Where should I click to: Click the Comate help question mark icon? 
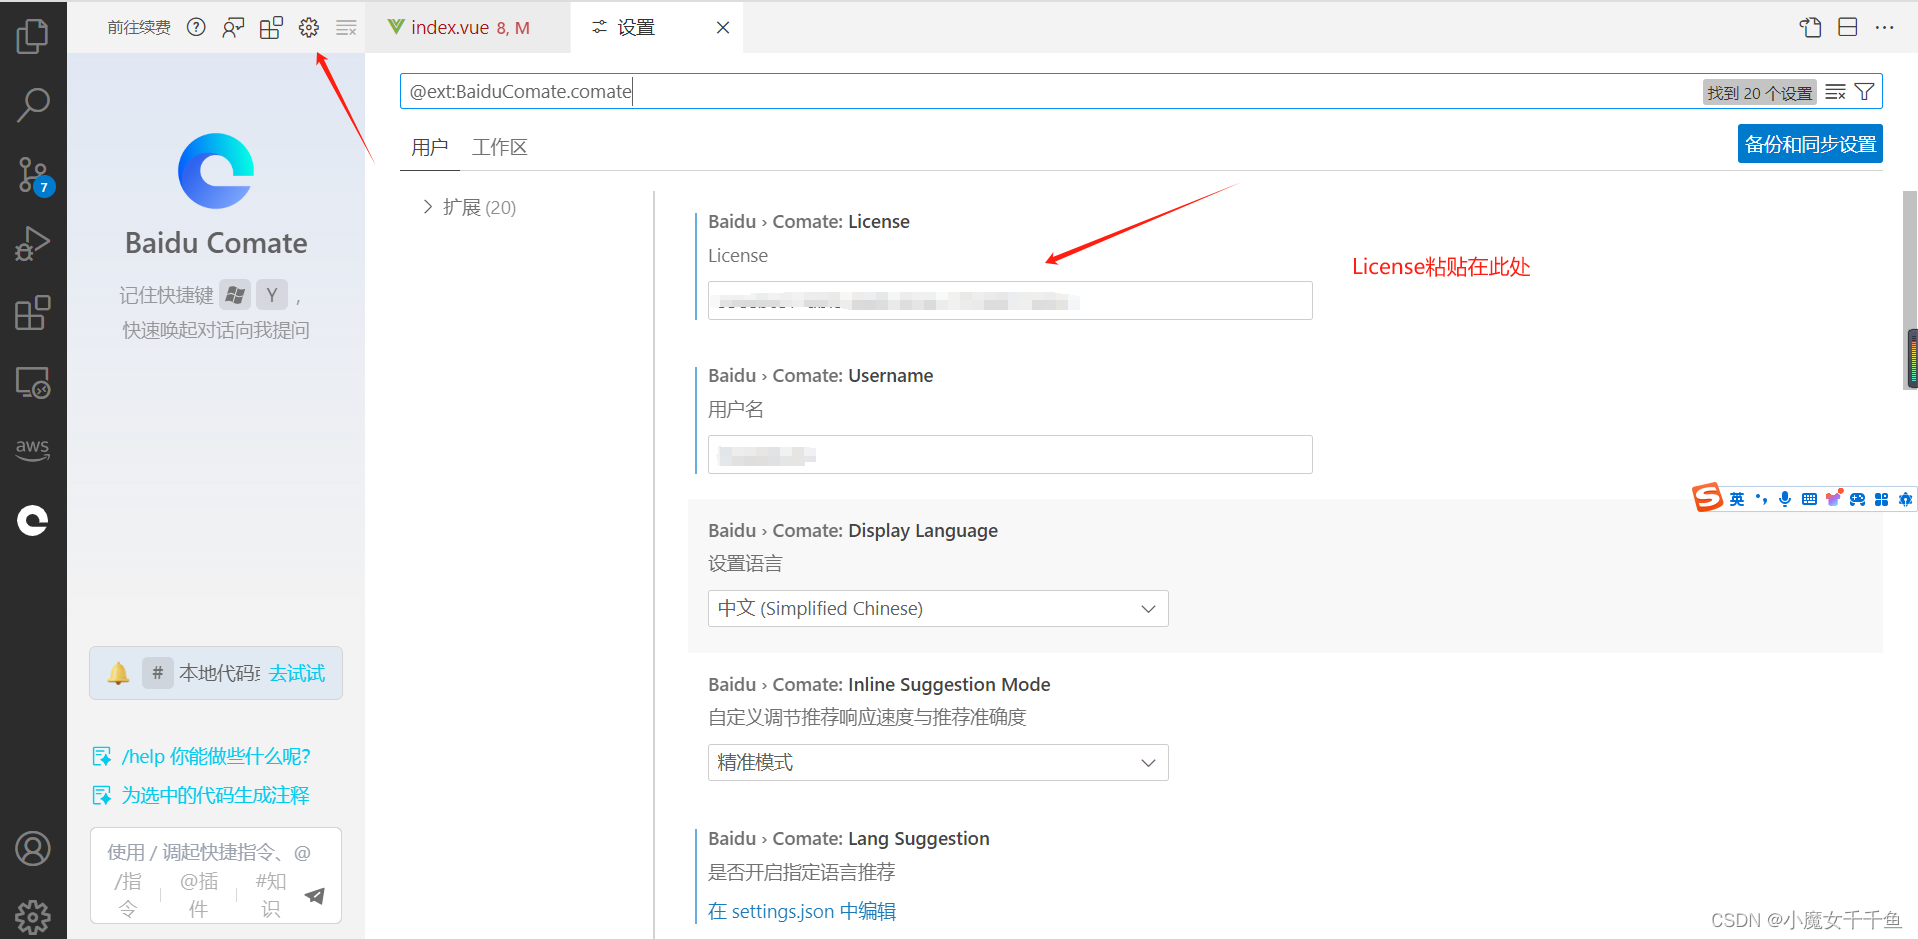[x=196, y=27]
